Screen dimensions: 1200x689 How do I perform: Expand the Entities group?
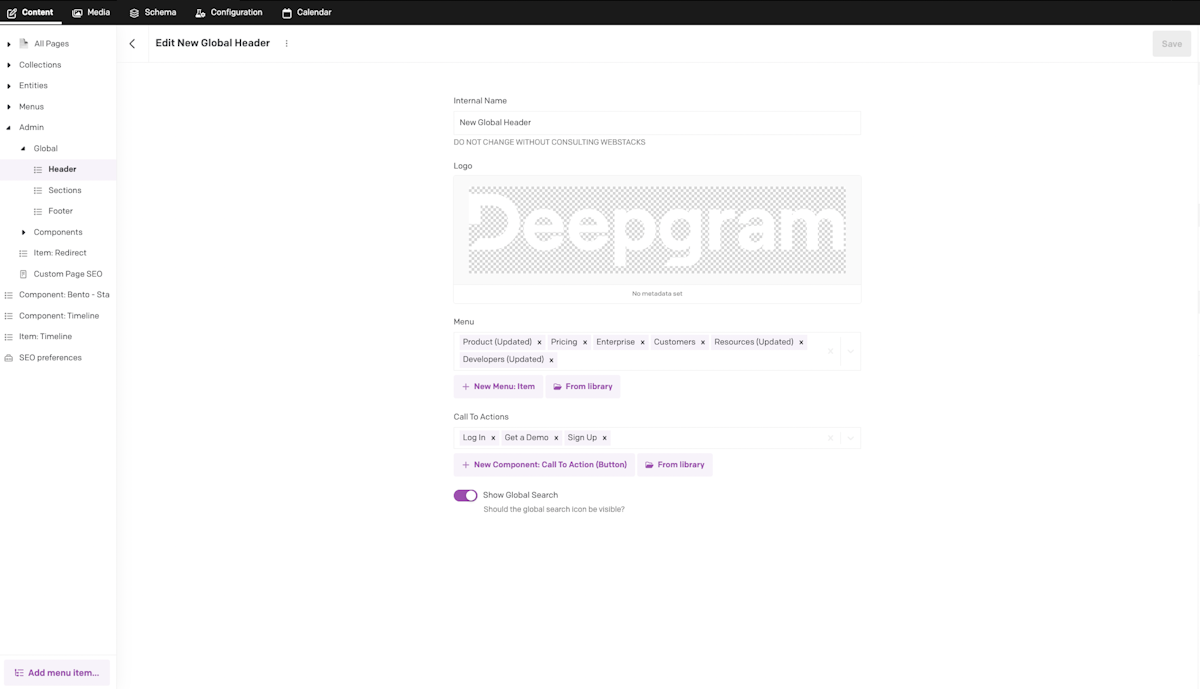click(x=9, y=86)
